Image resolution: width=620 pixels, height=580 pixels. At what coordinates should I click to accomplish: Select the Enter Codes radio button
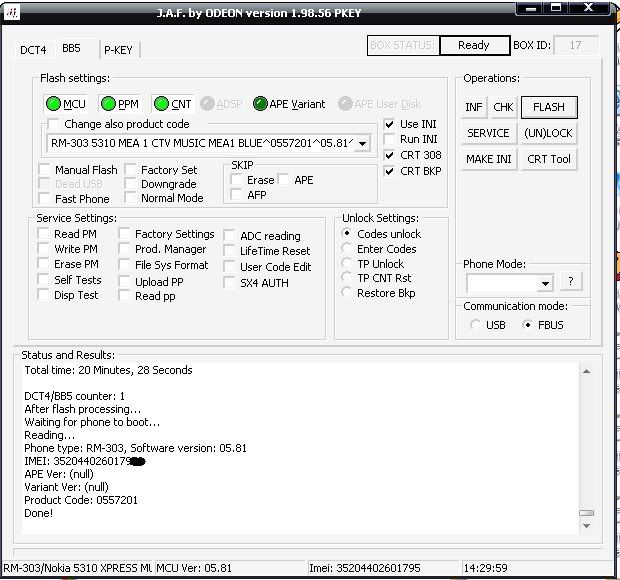(x=347, y=248)
